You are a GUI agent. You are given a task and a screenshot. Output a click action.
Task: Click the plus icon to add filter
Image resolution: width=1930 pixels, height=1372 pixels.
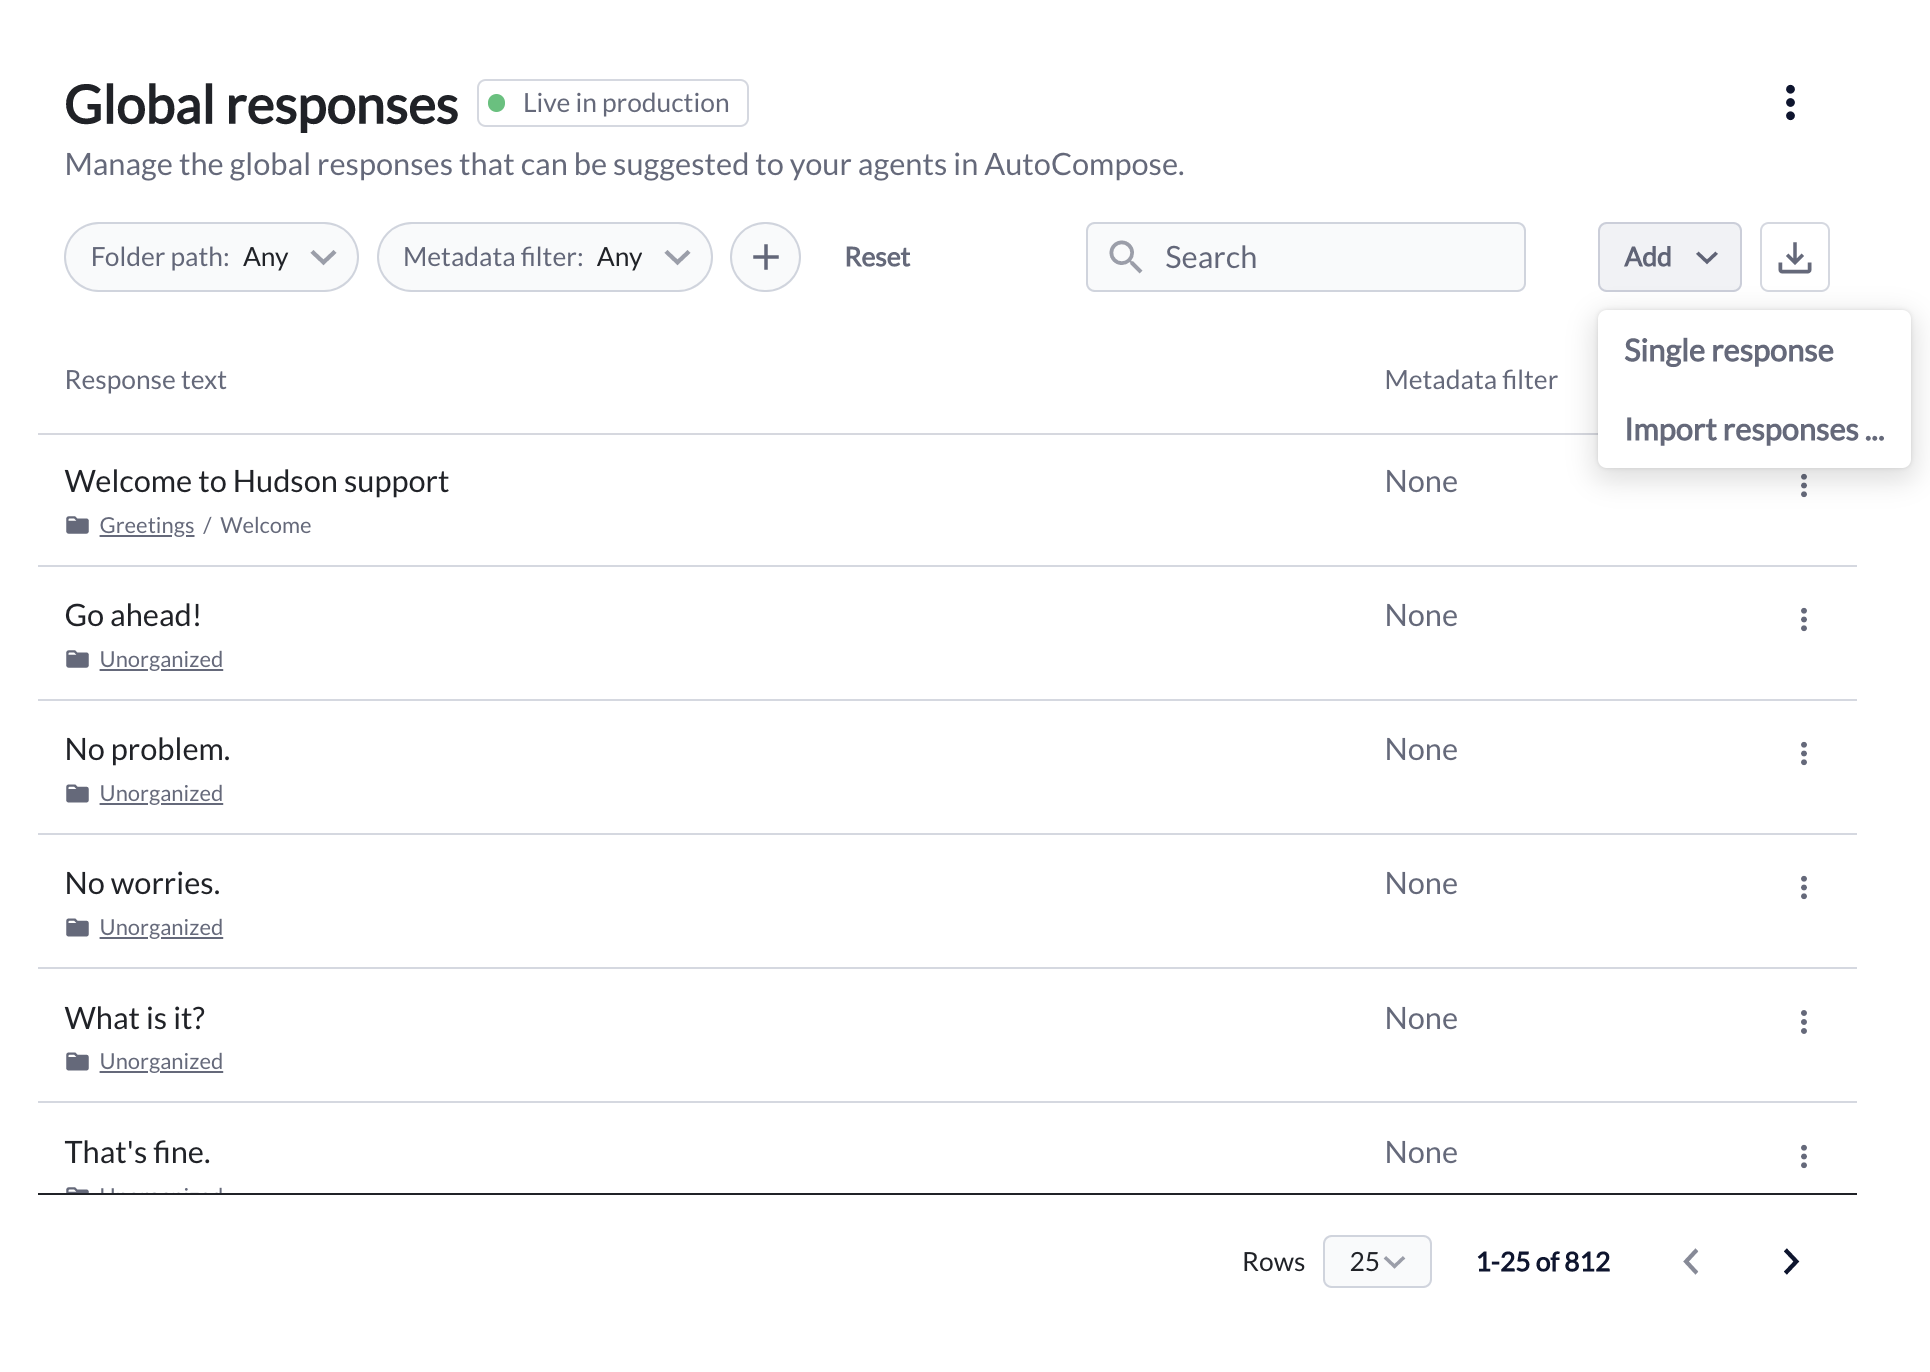(x=765, y=257)
